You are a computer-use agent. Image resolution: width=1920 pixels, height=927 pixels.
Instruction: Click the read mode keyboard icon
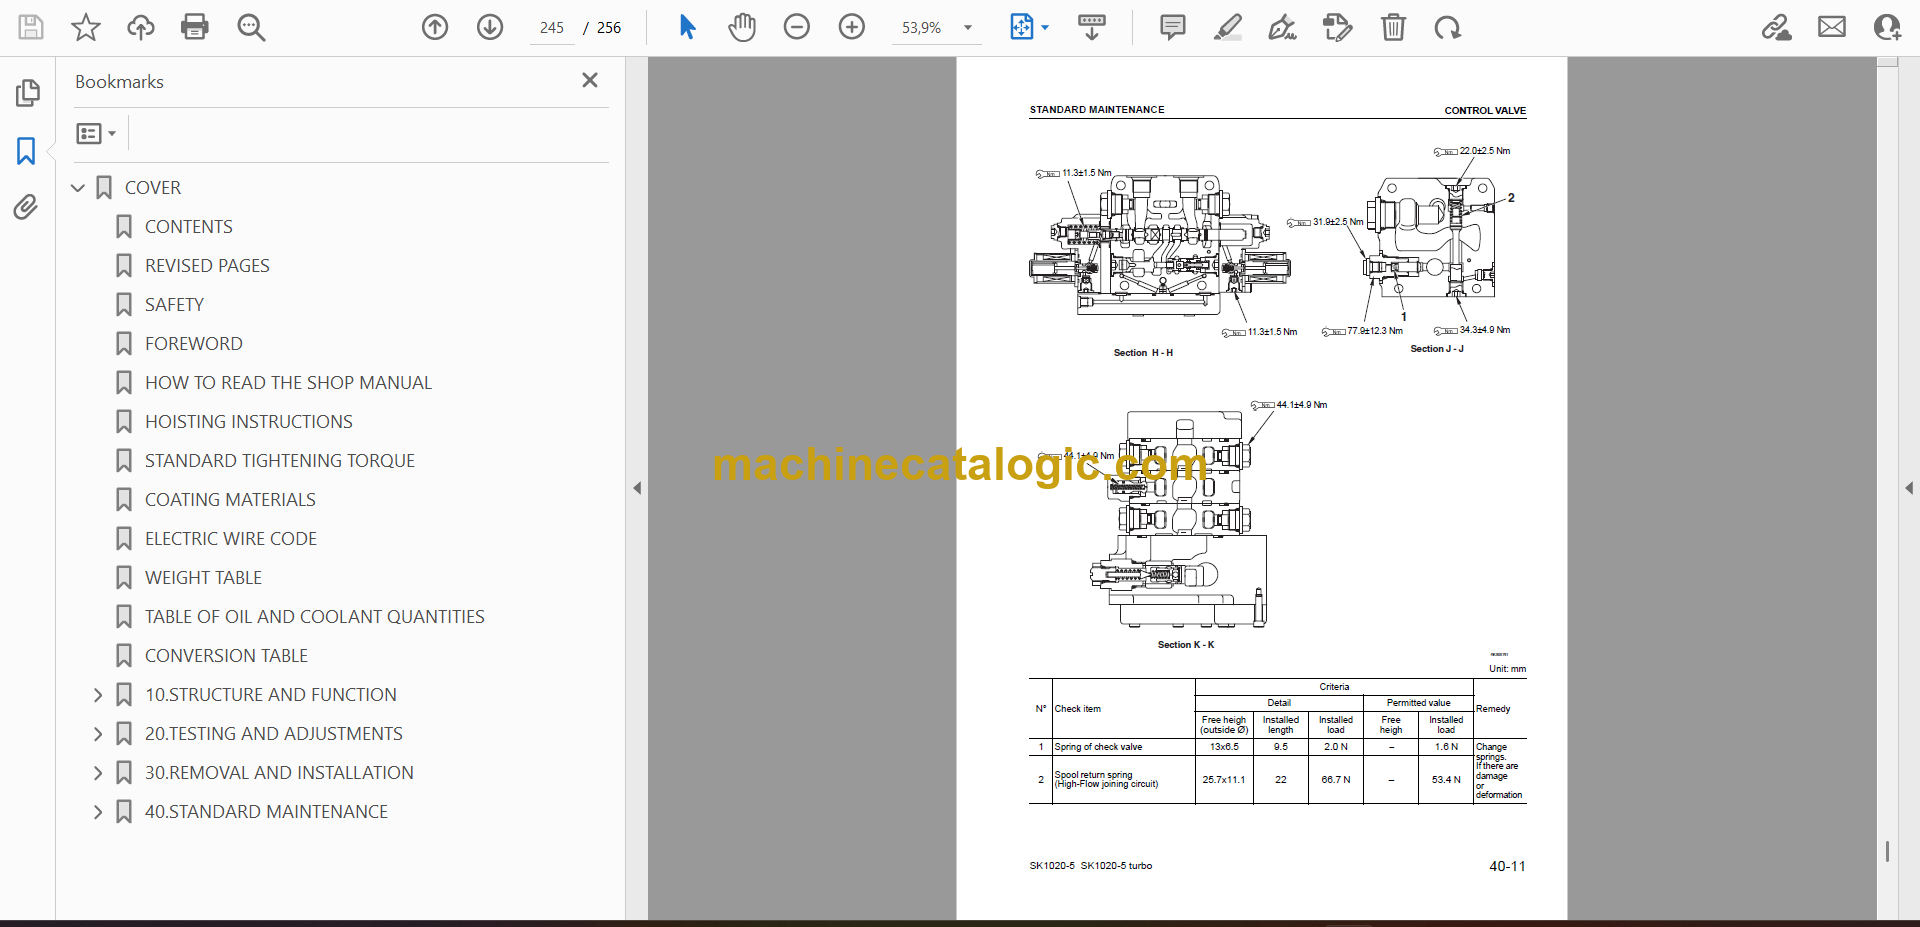pos(1092,27)
